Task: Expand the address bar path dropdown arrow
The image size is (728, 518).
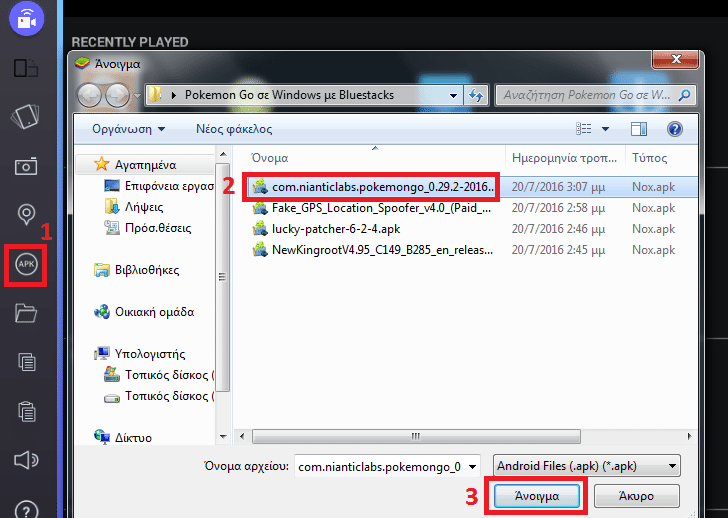Action: point(453,96)
